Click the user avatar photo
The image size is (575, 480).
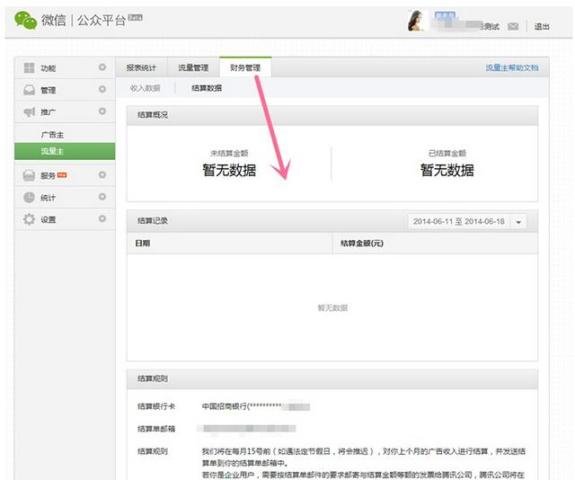(416, 21)
